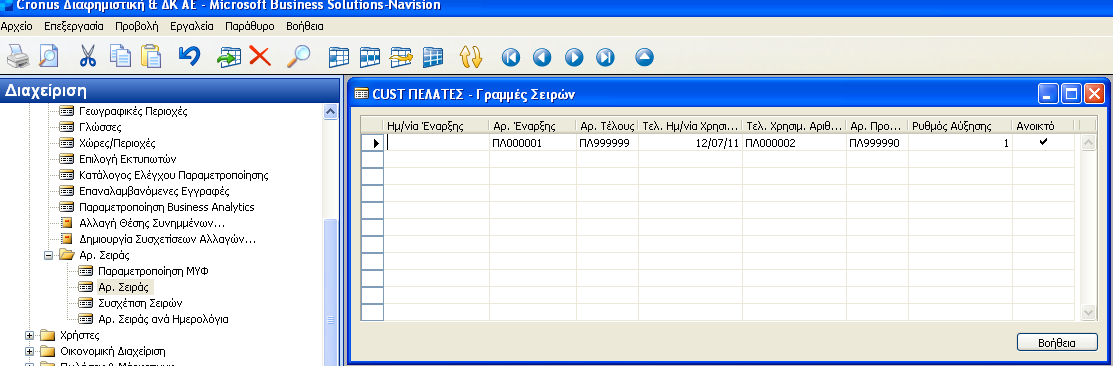Click the Cut scissors icon
The height and width of the screenshot is (366, 1113).
pyautogui.click(x=87, y=57)
